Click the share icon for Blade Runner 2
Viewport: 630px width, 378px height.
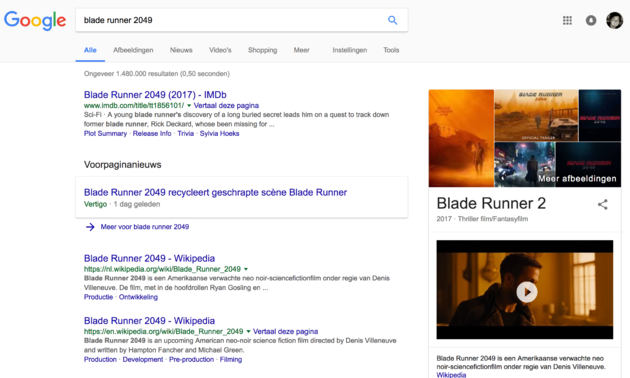[x=602, y=204]
